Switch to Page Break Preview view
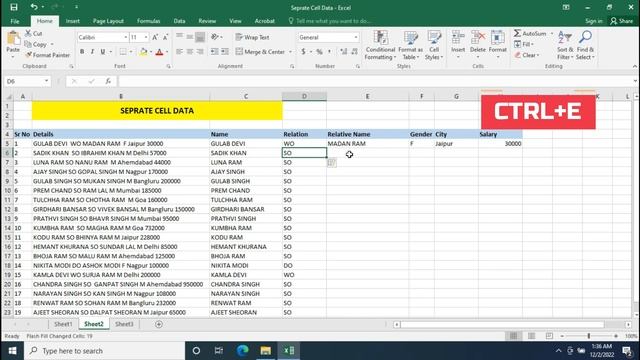The height and width of the screenshot is (360, 640). 549,336
